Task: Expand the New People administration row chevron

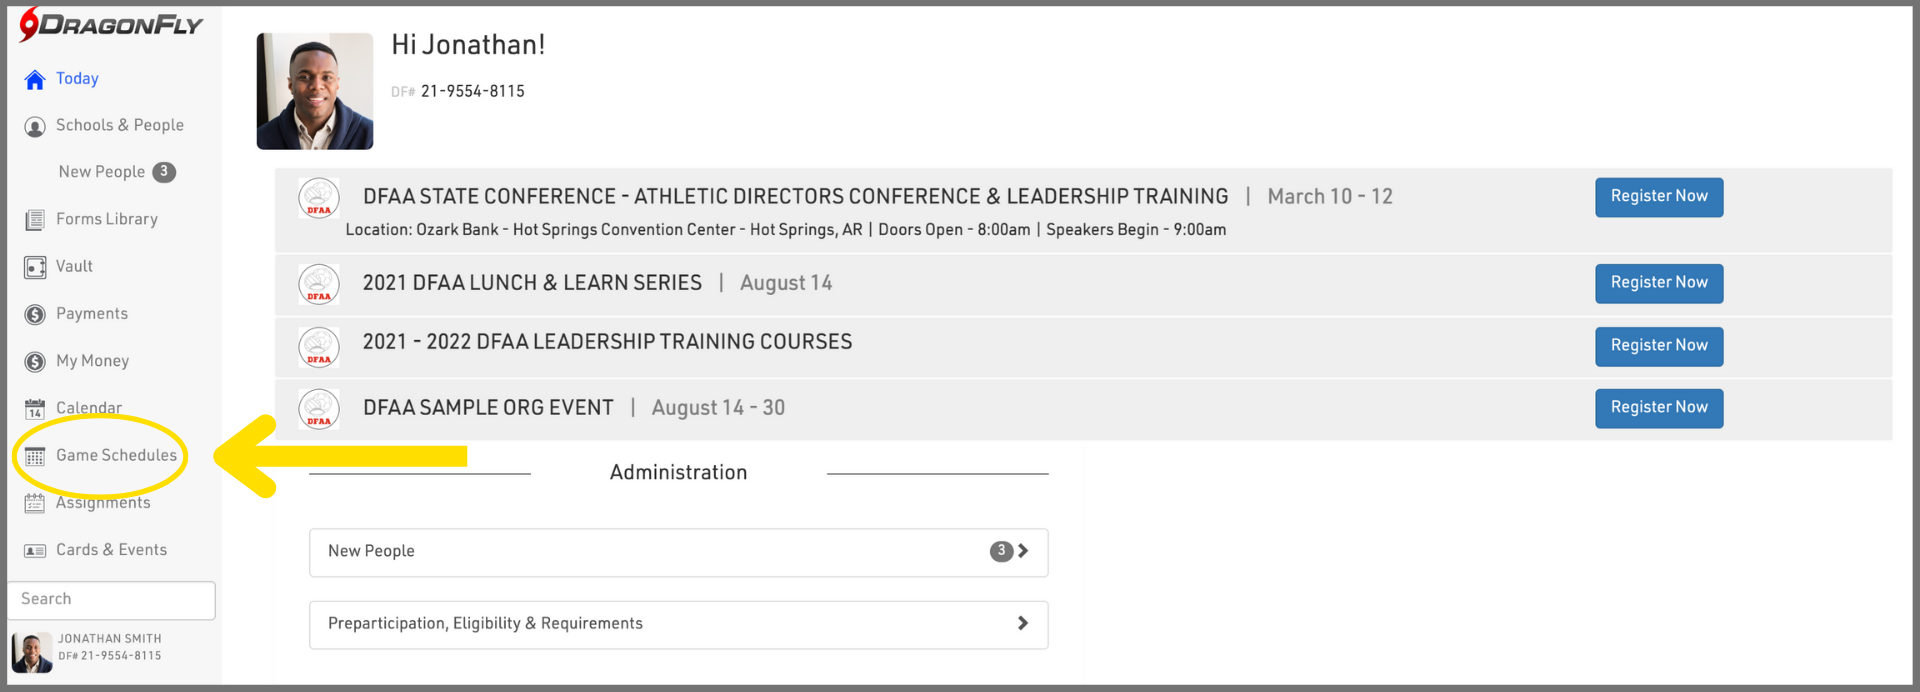Action: 1022,551
